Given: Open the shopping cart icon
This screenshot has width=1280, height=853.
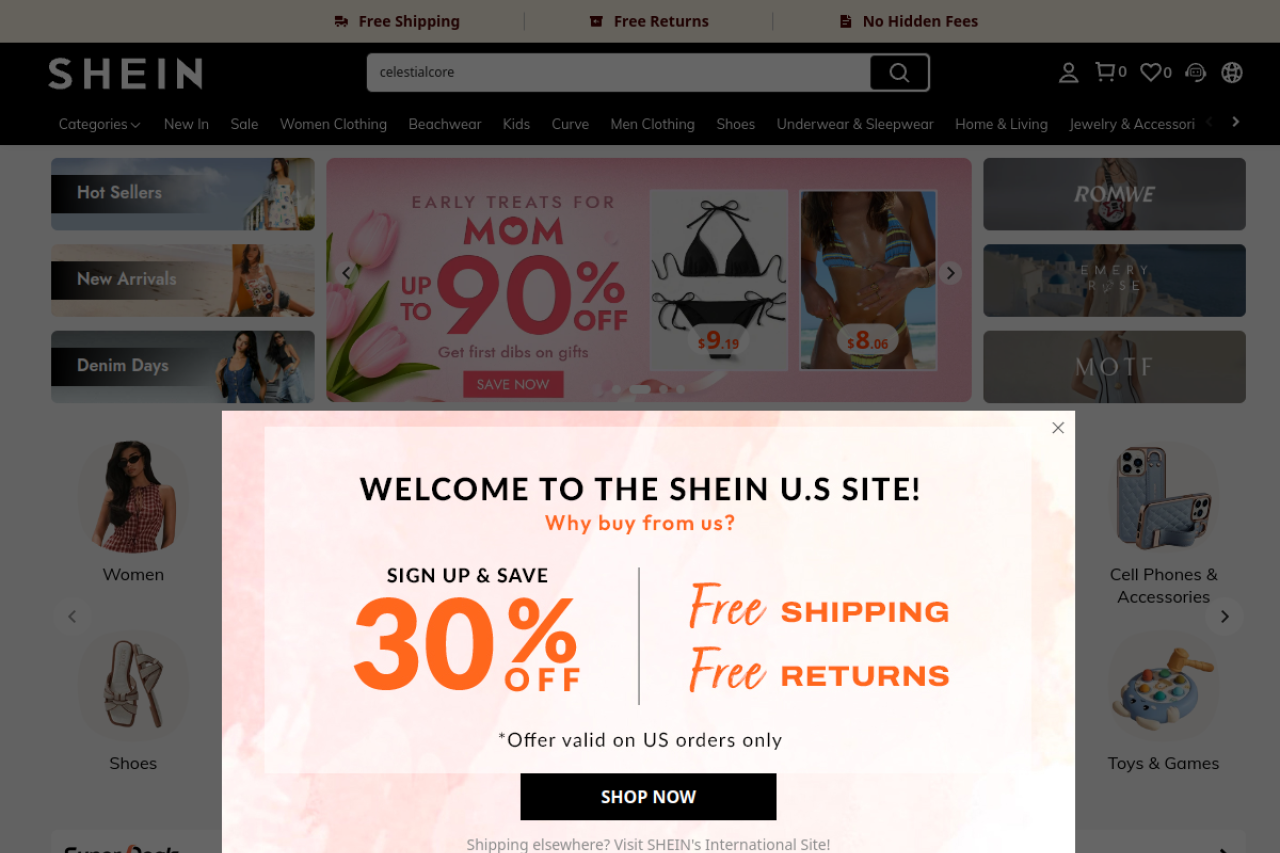Looking at the screenshot, I should [x=1110, y=72].
